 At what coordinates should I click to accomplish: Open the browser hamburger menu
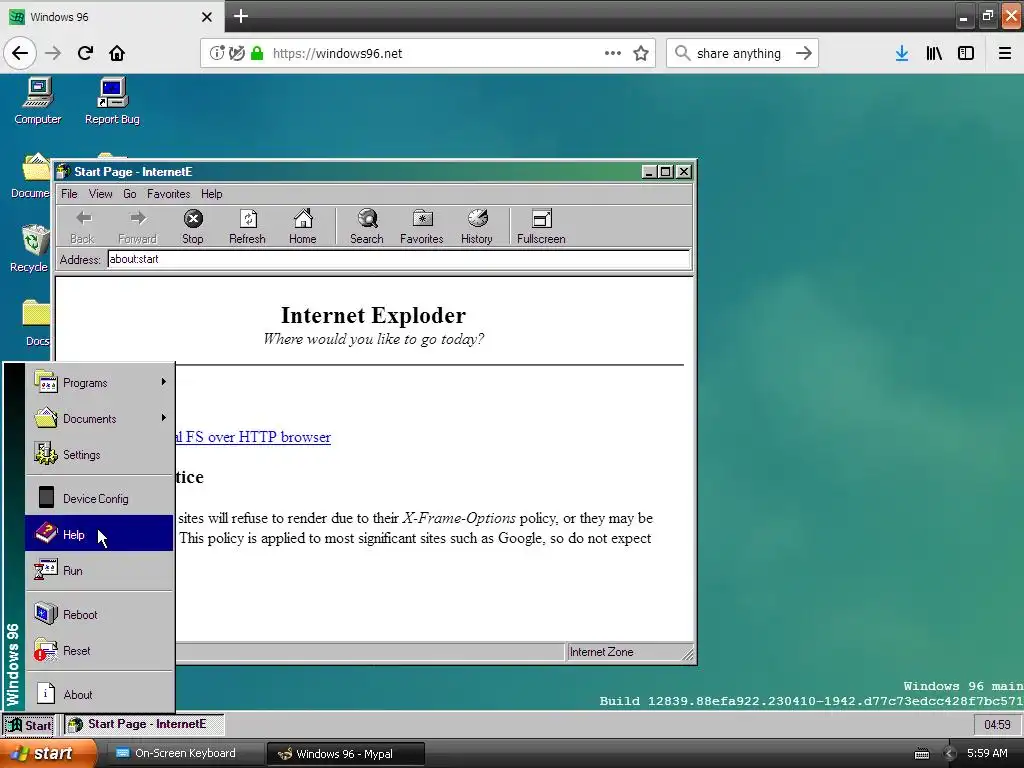click(1005, 53)
